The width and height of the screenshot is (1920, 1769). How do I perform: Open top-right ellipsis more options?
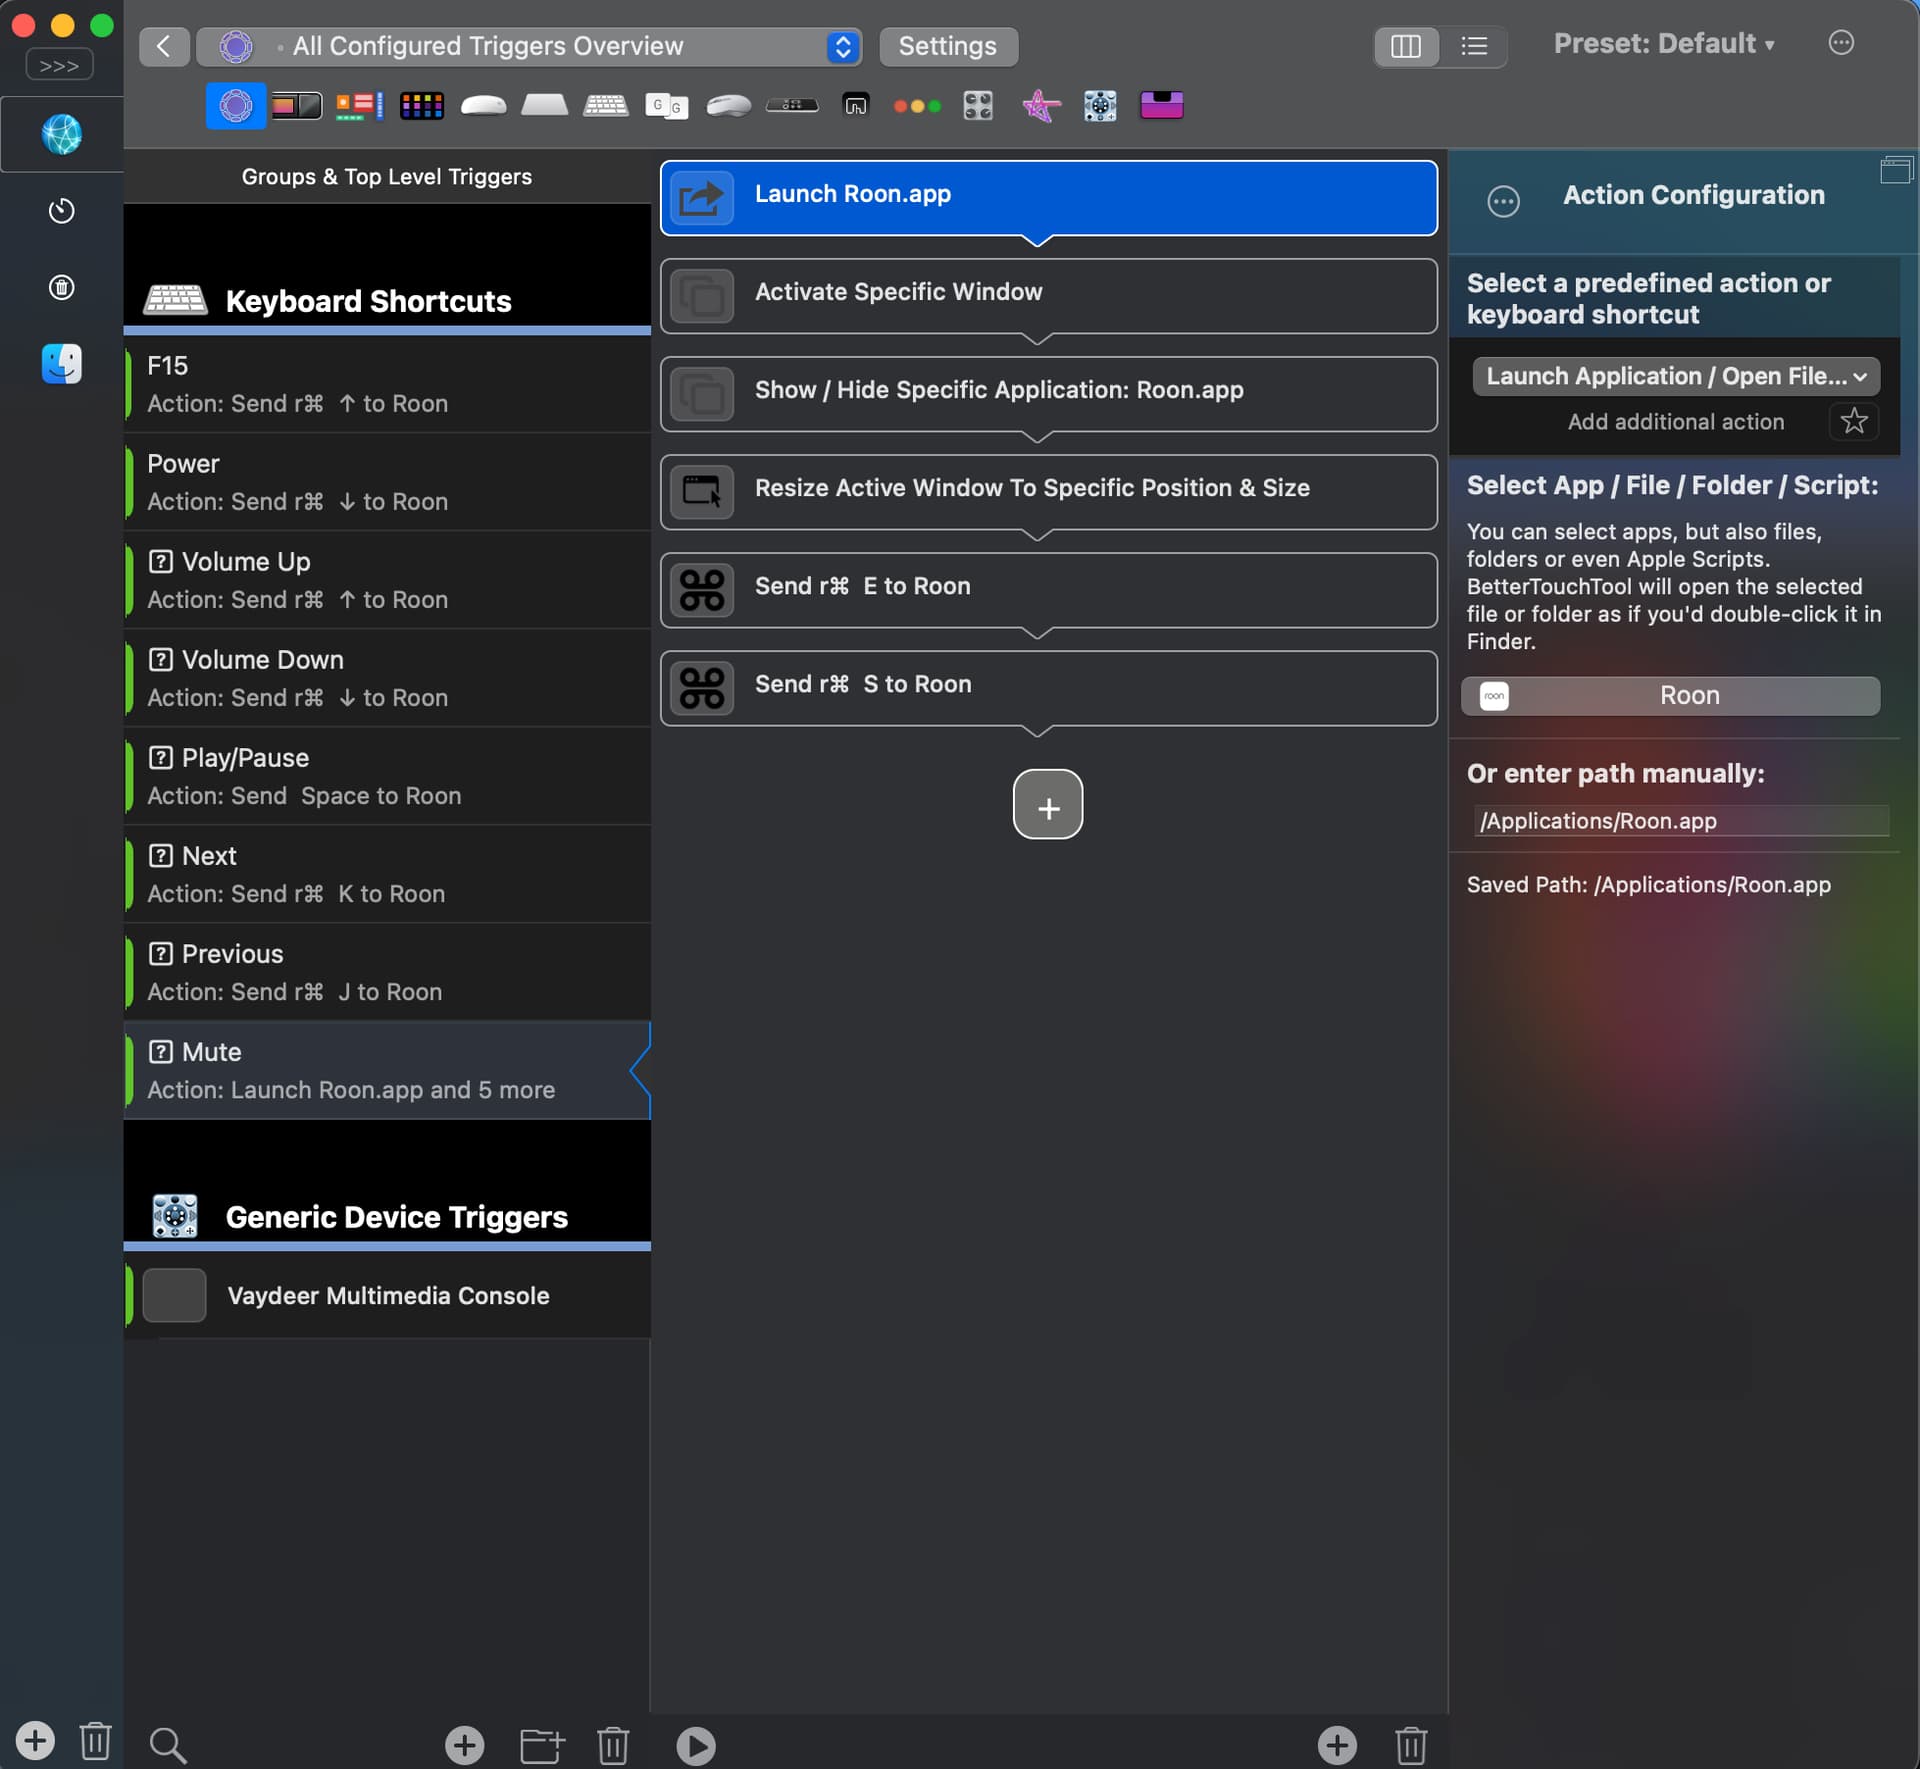(x=1841, y=43)
